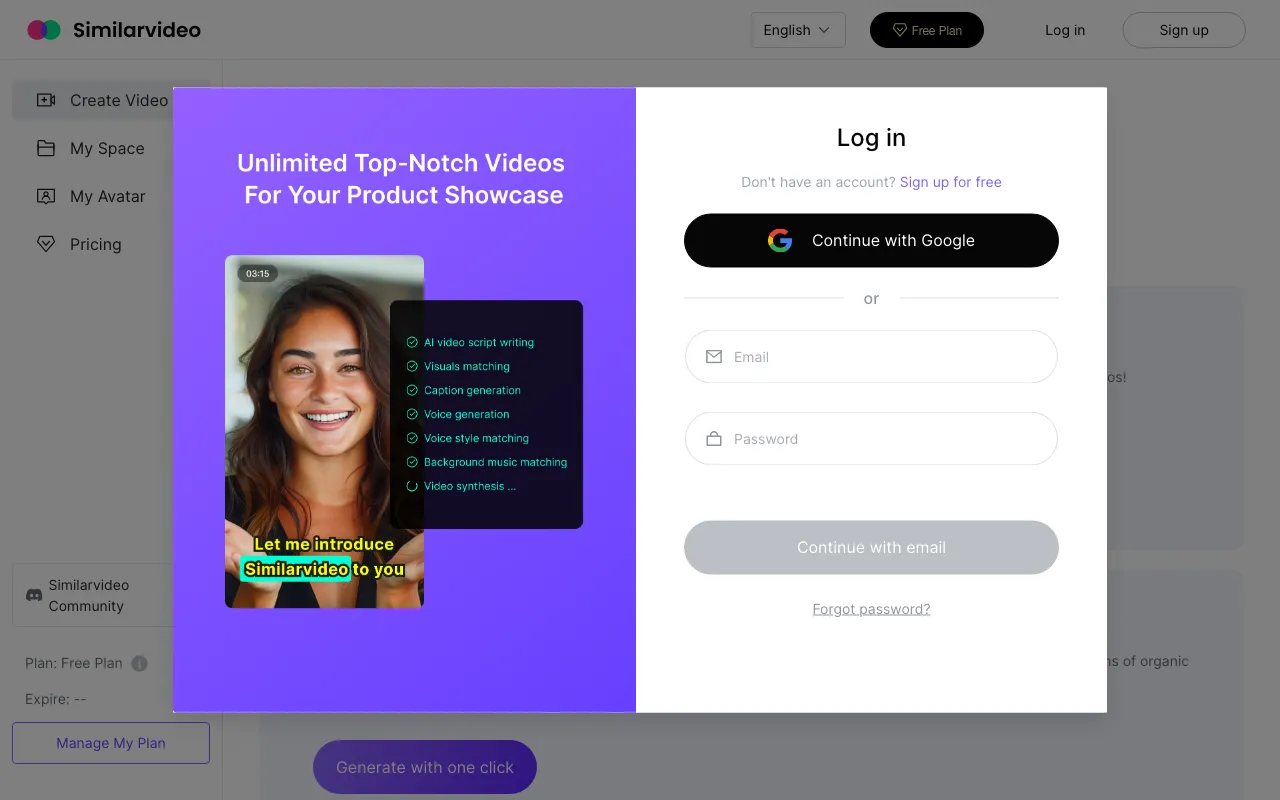This screenshot has width=1280, height=800.
Task: Click the lock icon in Password field
Action: (714, 439)
